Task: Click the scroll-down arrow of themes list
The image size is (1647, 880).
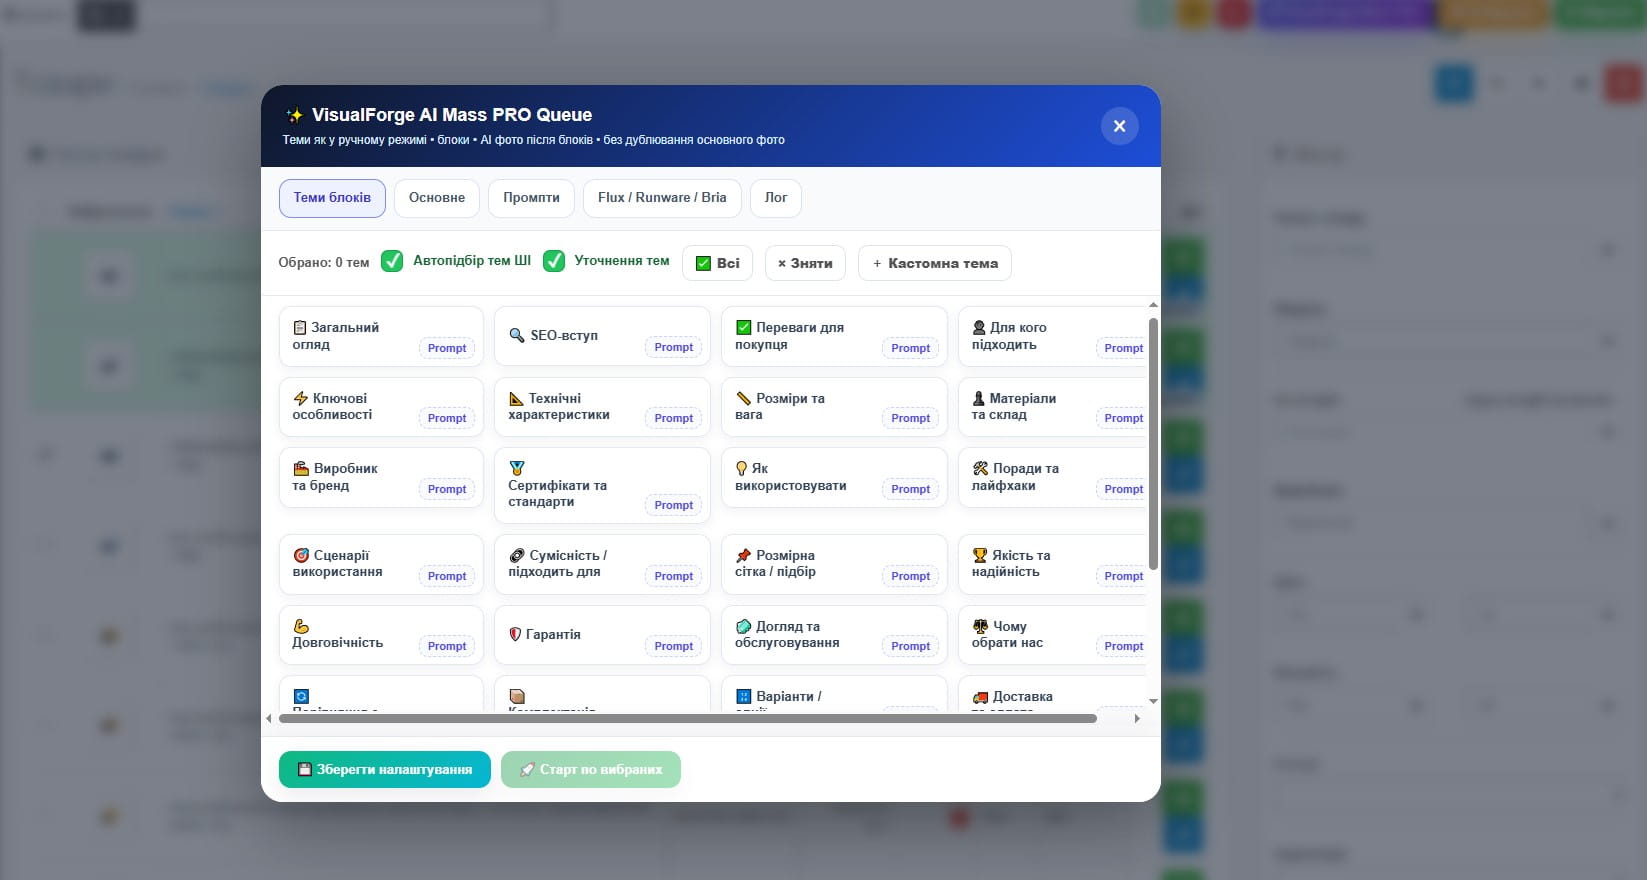Action: pos(1153,702)
